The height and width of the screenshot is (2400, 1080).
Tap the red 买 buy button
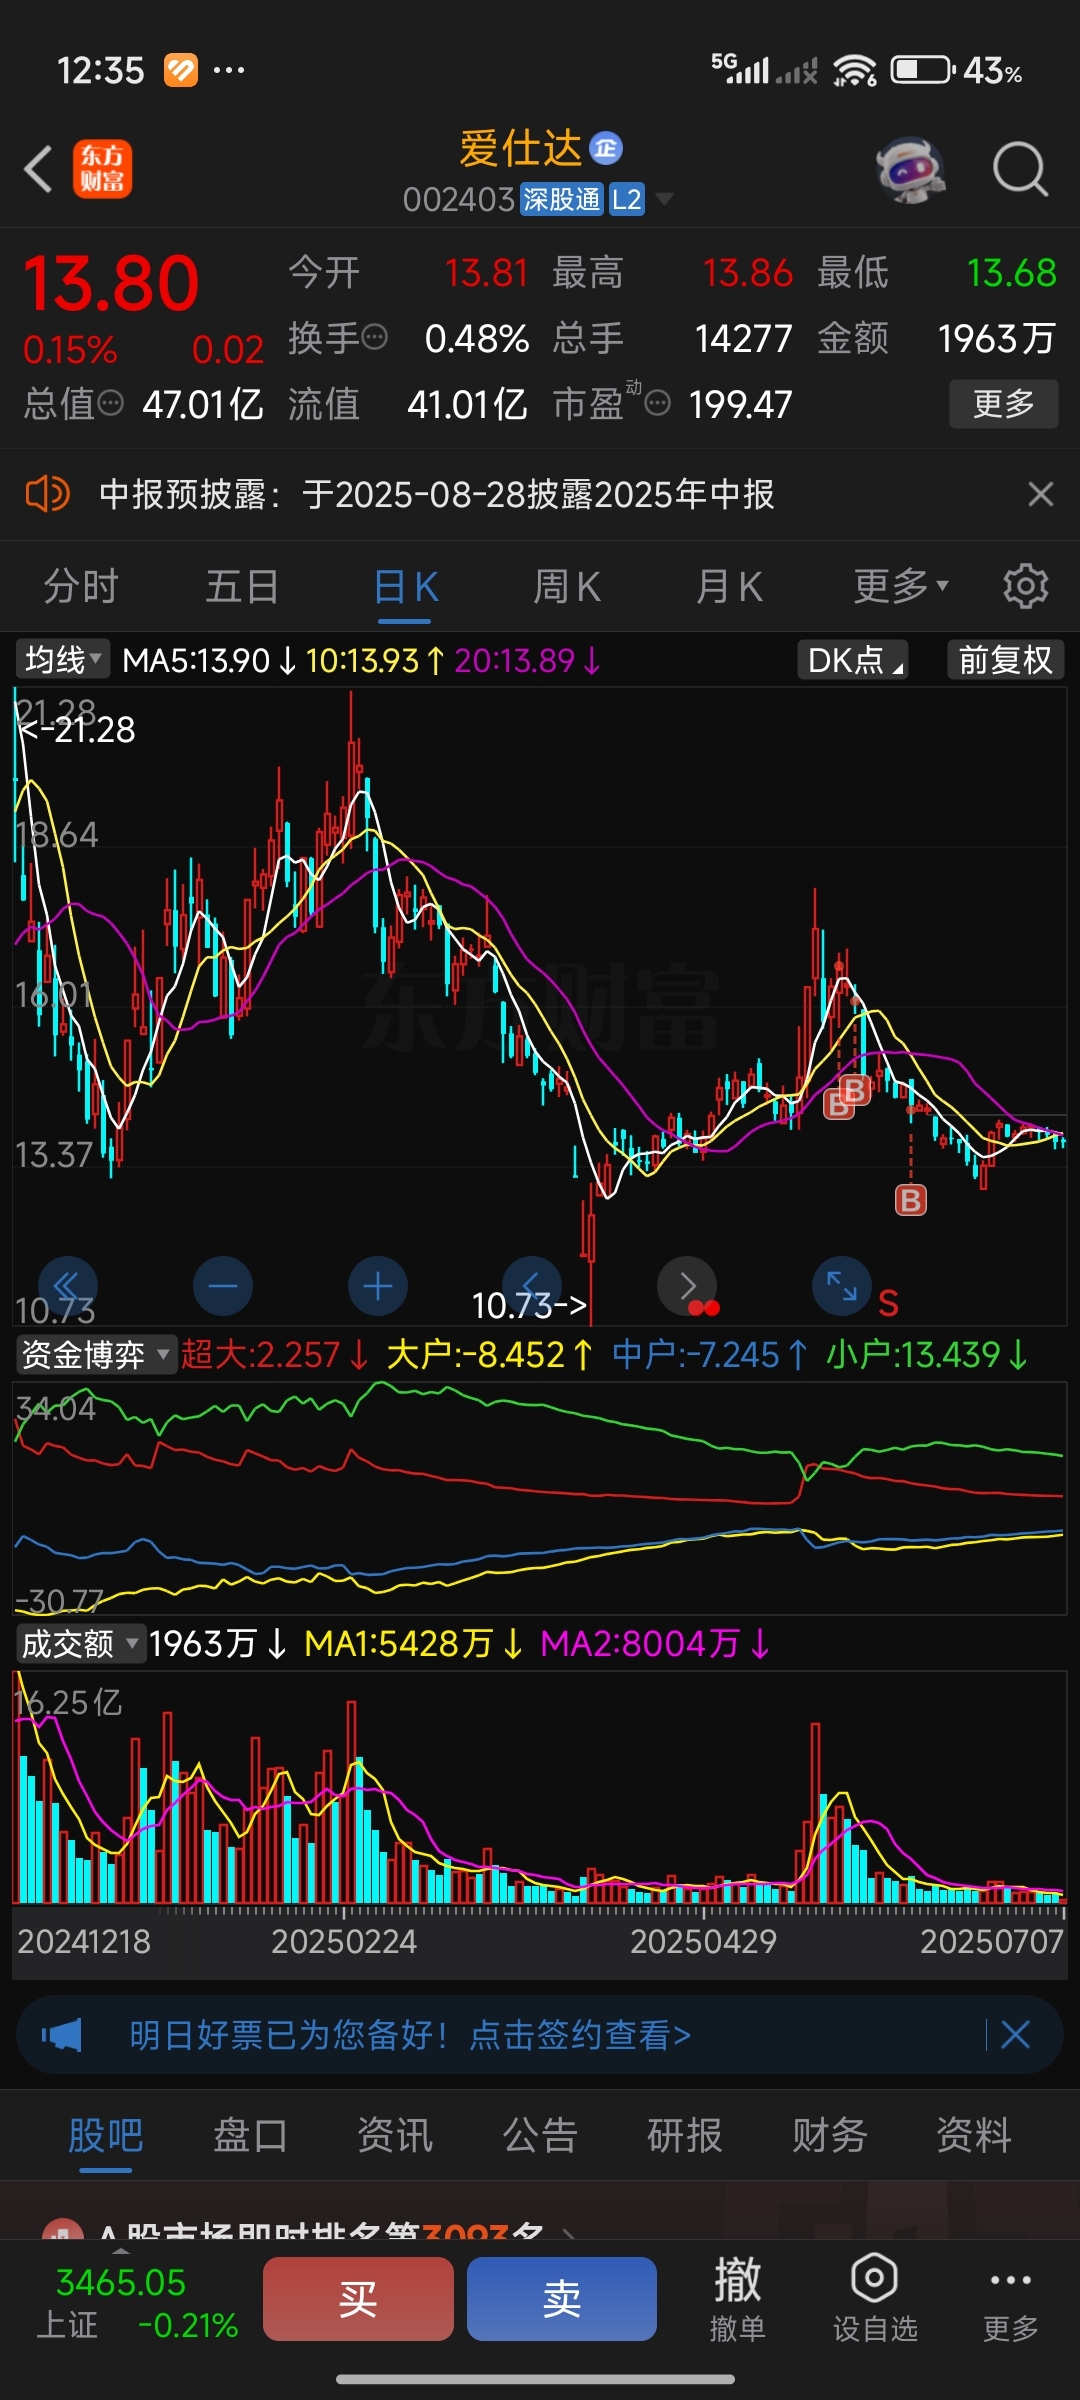[x=358, y=2299]
